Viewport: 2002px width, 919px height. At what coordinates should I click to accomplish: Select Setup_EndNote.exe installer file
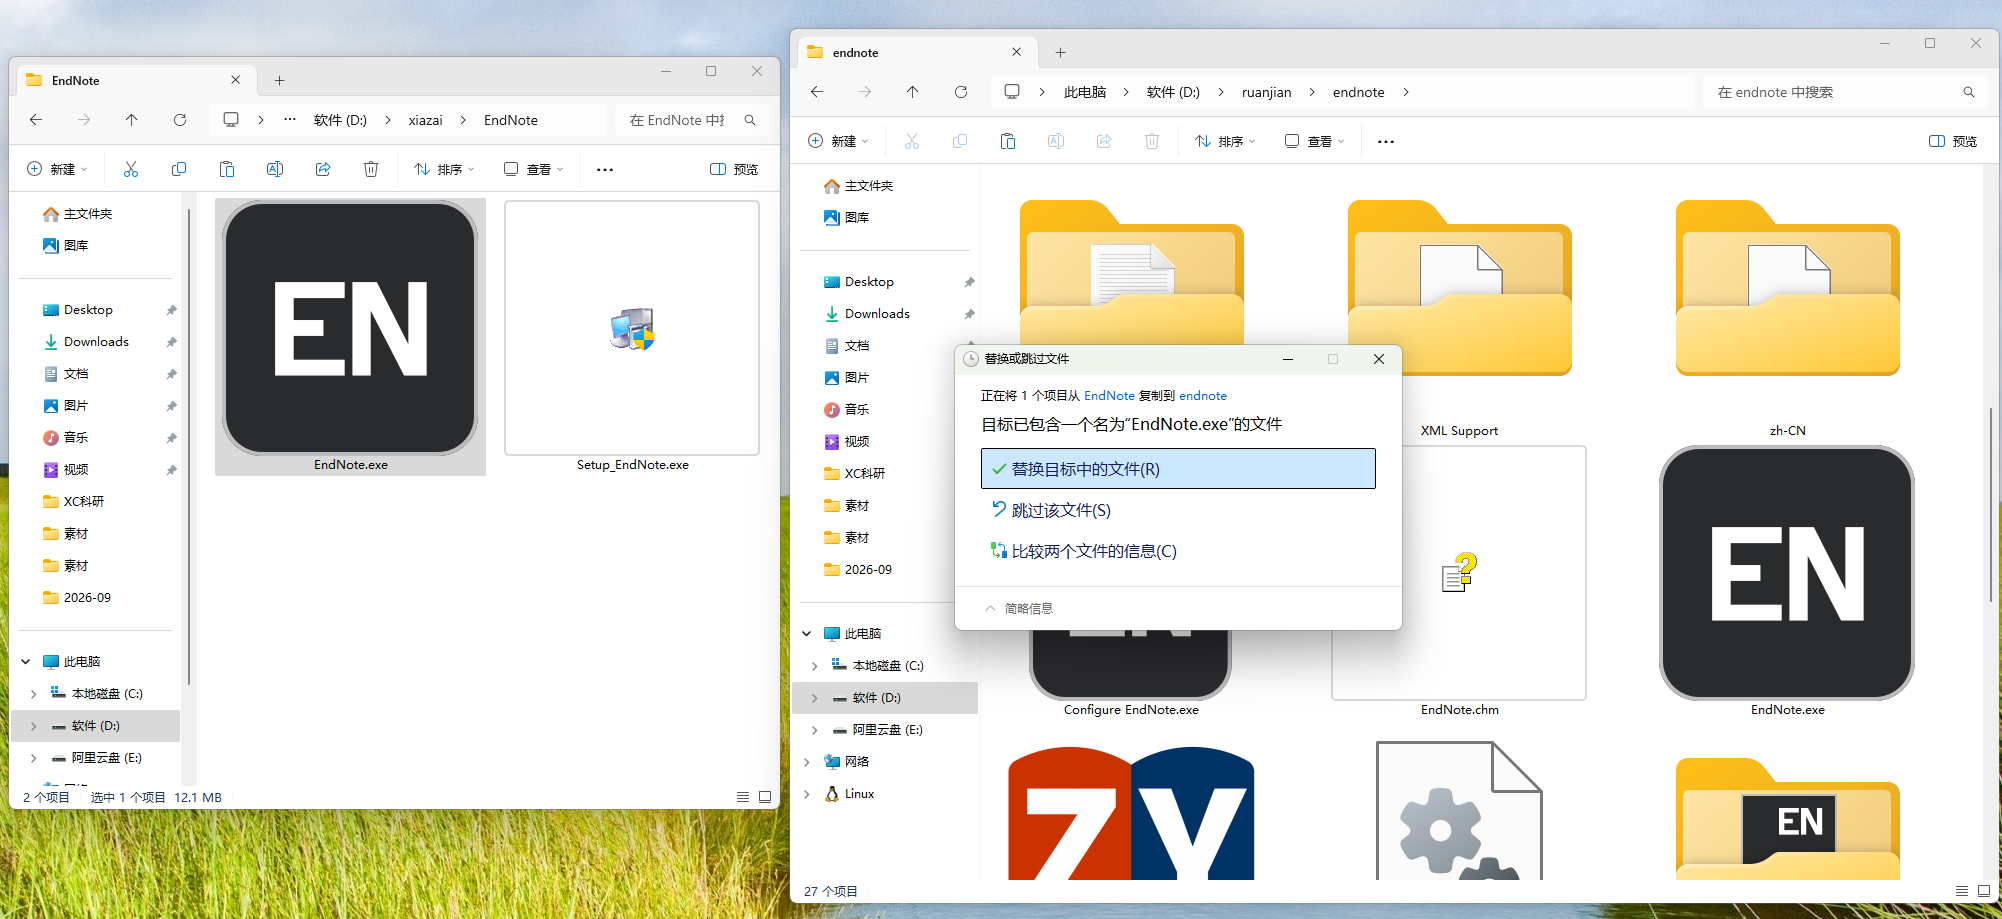click(x=632, y=337)
